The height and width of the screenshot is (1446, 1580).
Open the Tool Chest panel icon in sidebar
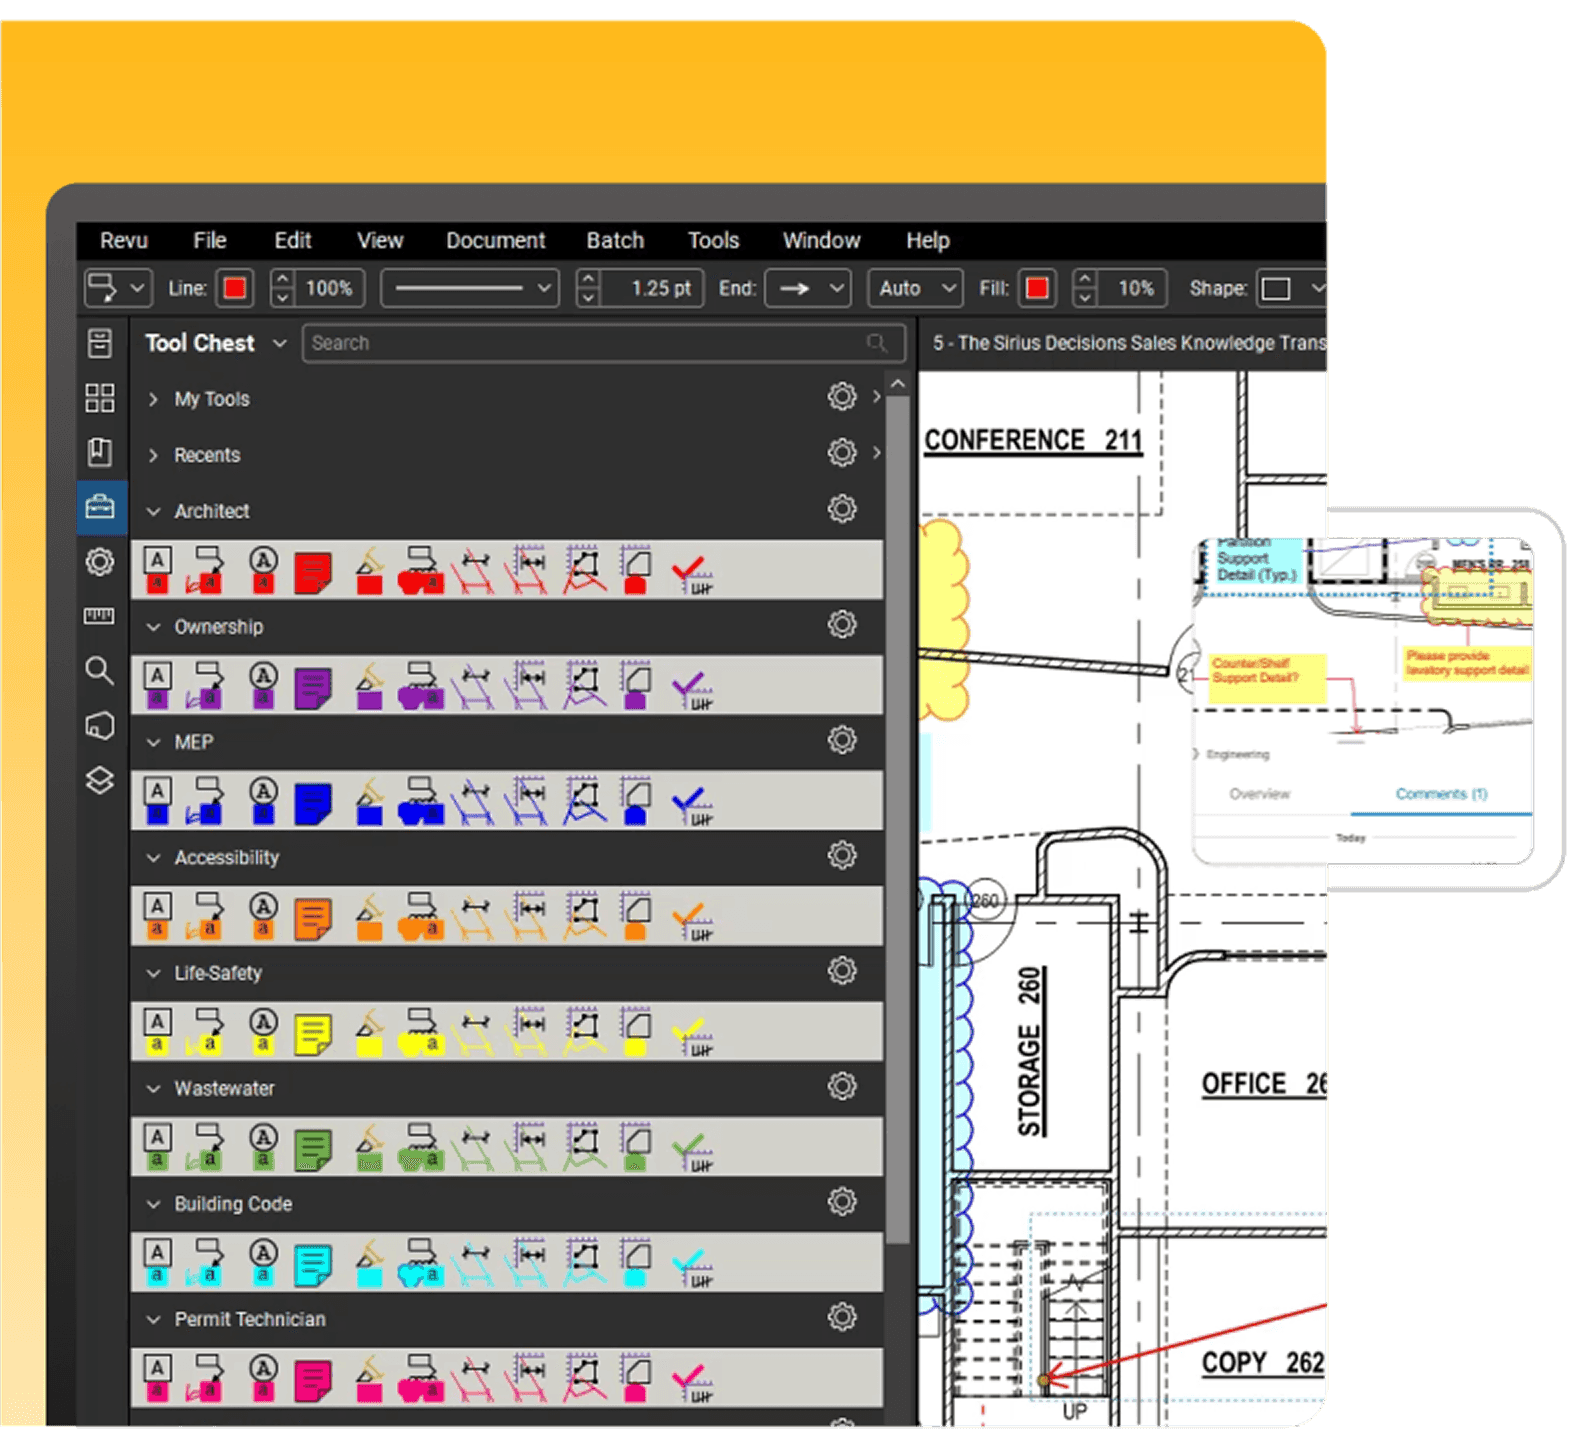coord(100,507)
